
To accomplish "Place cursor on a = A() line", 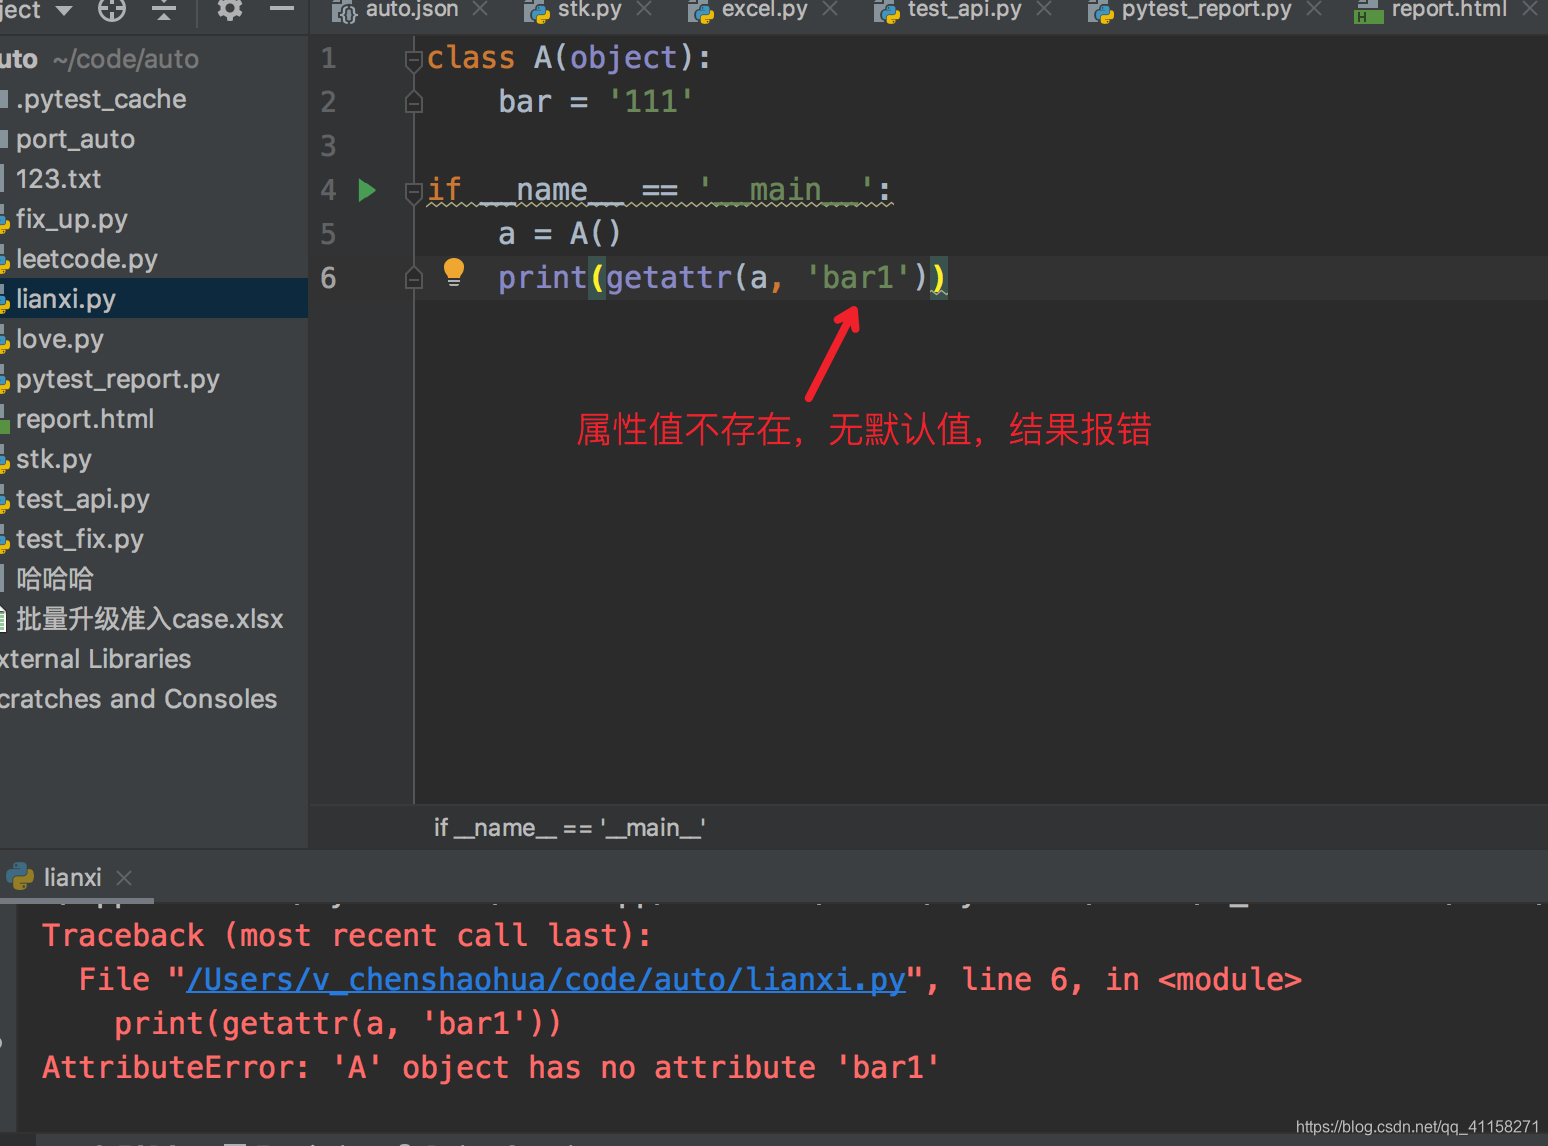I will click(x=559, y=234).
